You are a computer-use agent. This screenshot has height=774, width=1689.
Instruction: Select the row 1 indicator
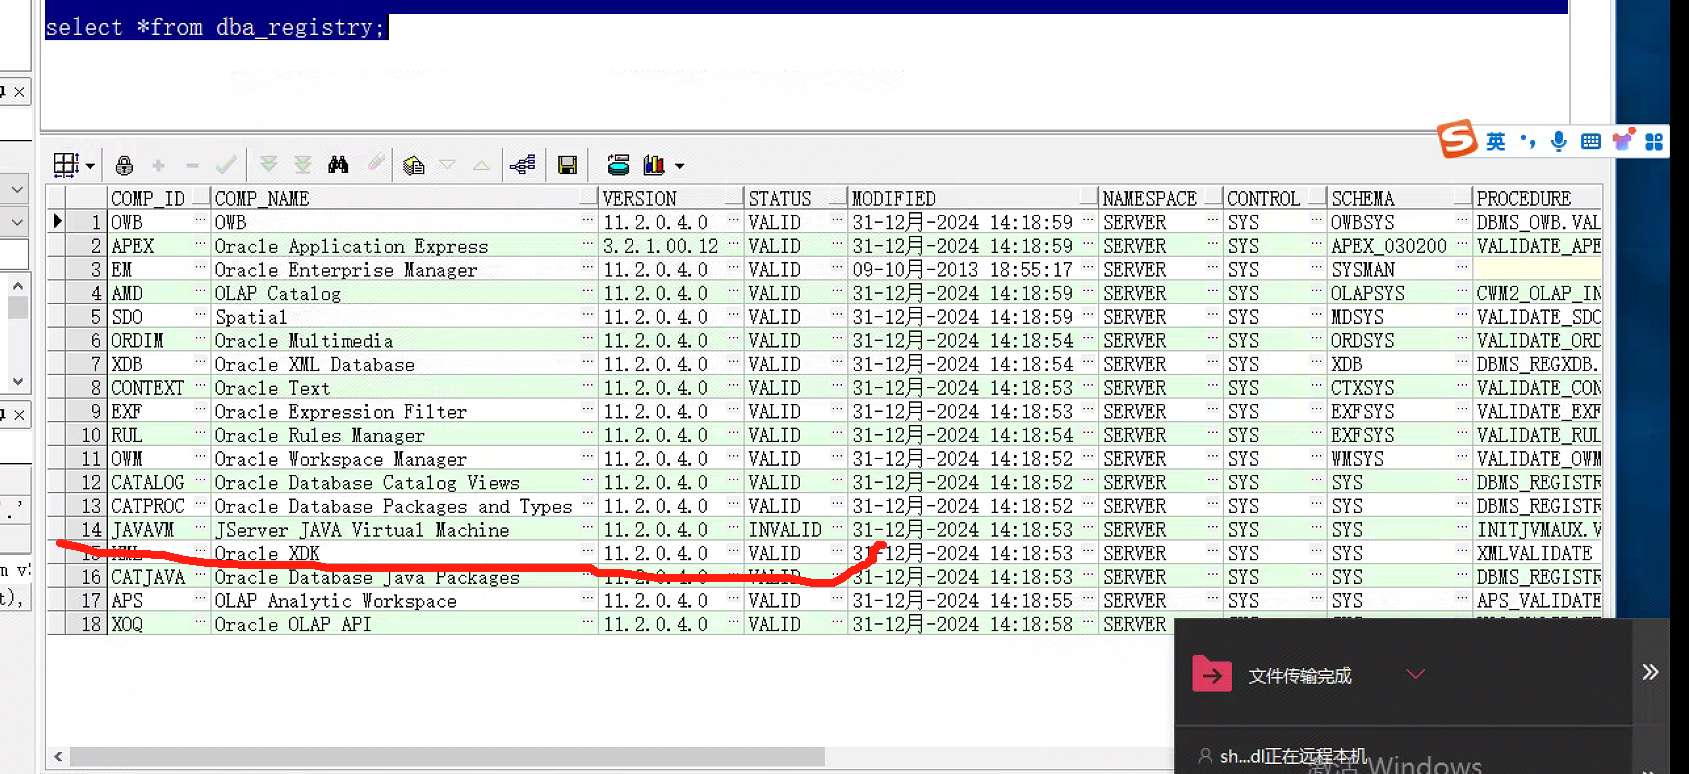pyautogui.click(x=58, y=222)
